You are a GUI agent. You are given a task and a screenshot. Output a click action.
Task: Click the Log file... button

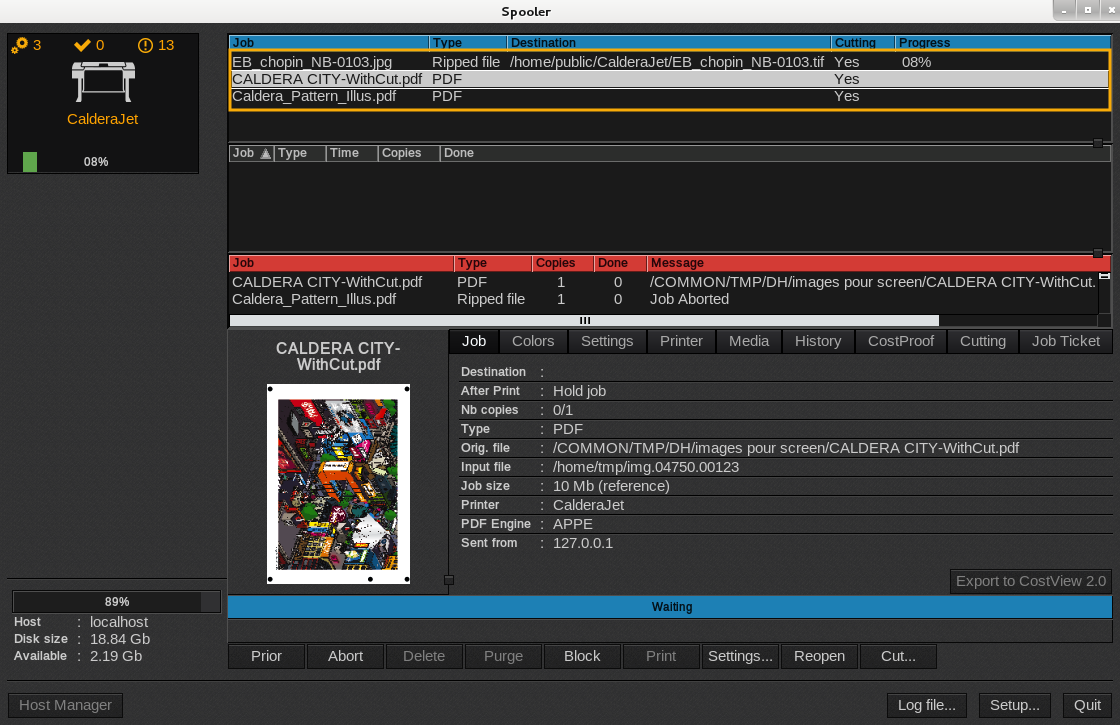(926, 705)
